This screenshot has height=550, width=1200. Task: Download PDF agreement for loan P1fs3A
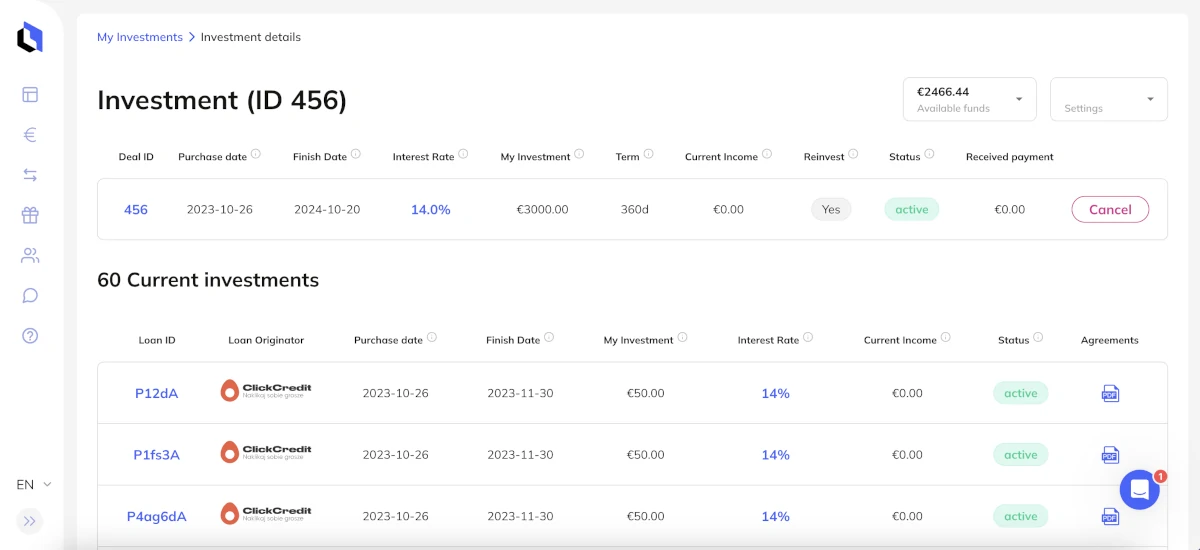[1110, 455]
